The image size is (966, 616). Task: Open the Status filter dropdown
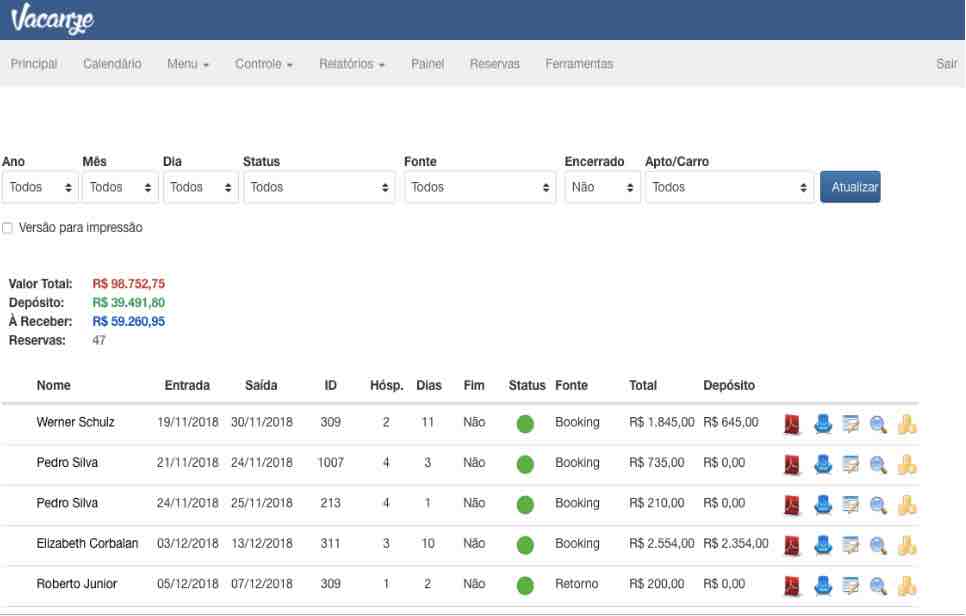pos(319,187)
